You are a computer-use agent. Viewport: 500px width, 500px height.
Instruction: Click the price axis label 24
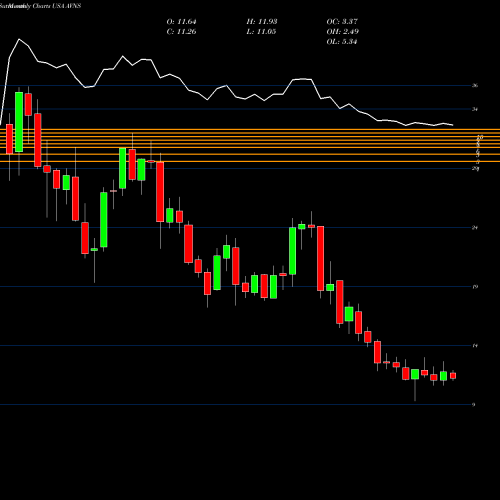(475, 228)
